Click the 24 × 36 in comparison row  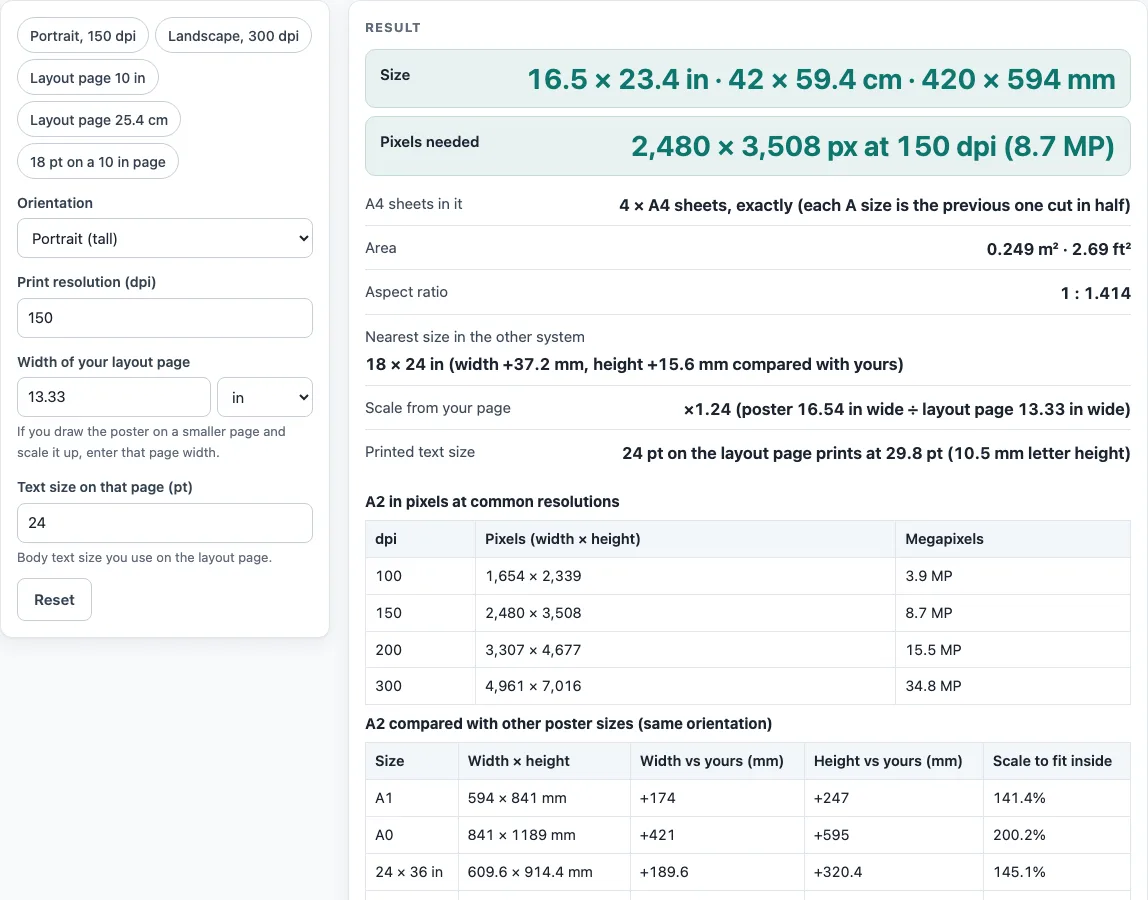(x=748, y=872)
